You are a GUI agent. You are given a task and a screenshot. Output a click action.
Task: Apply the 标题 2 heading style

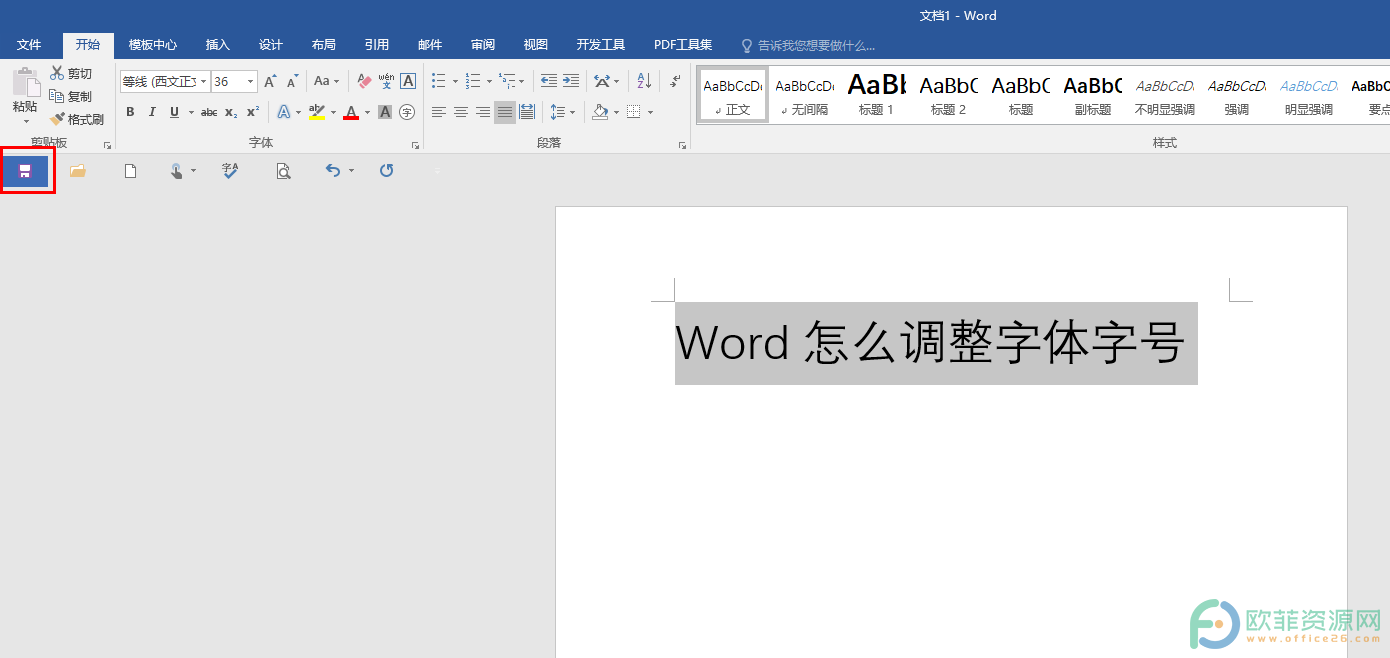tap(949, 95)
